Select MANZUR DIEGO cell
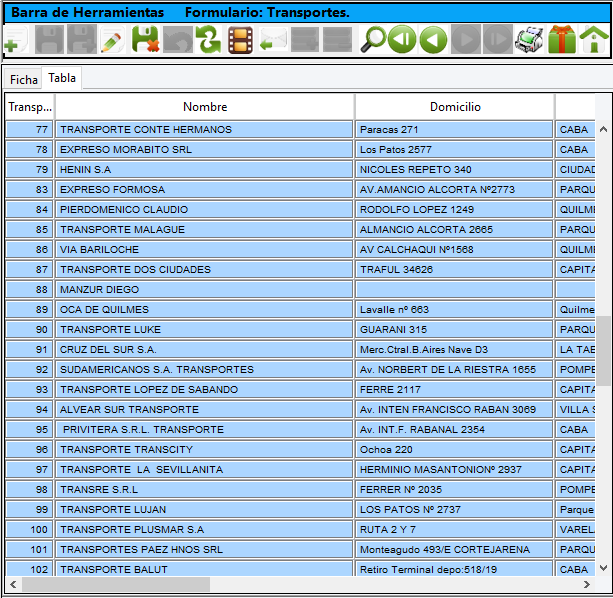 204,289
